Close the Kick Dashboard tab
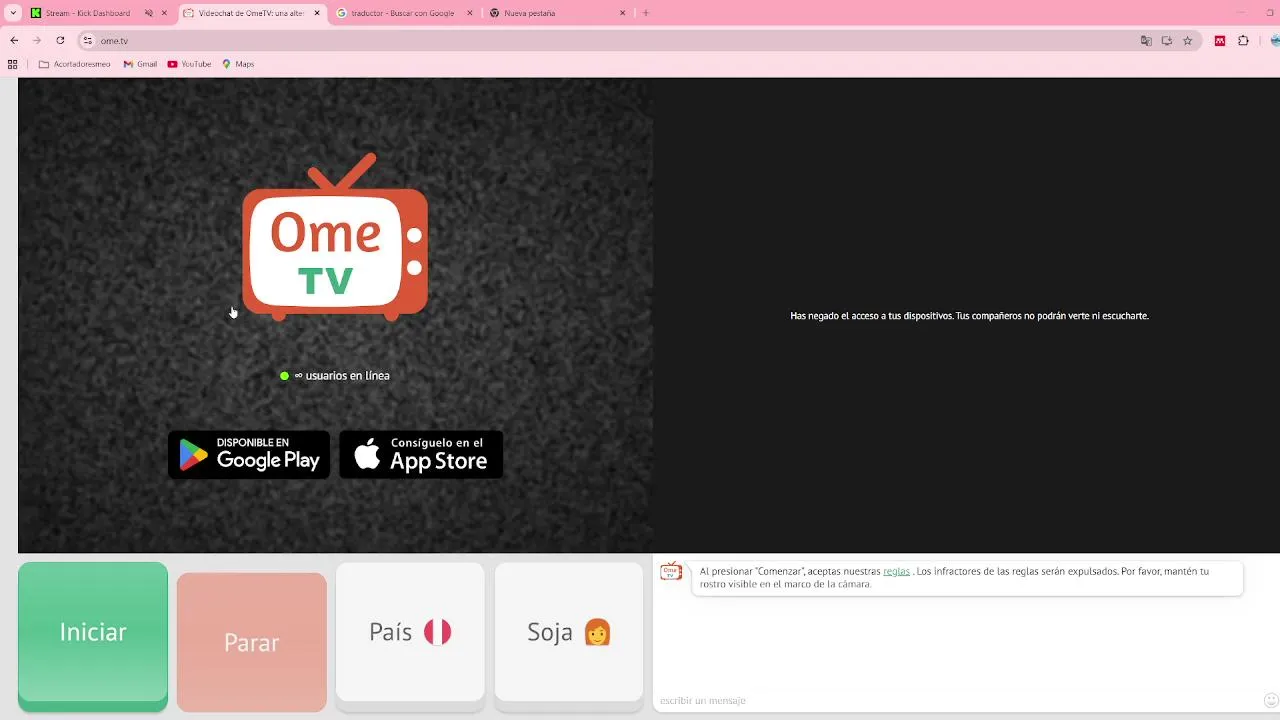The width and height of the screenshot is (1280, 720). pos(164,13)
